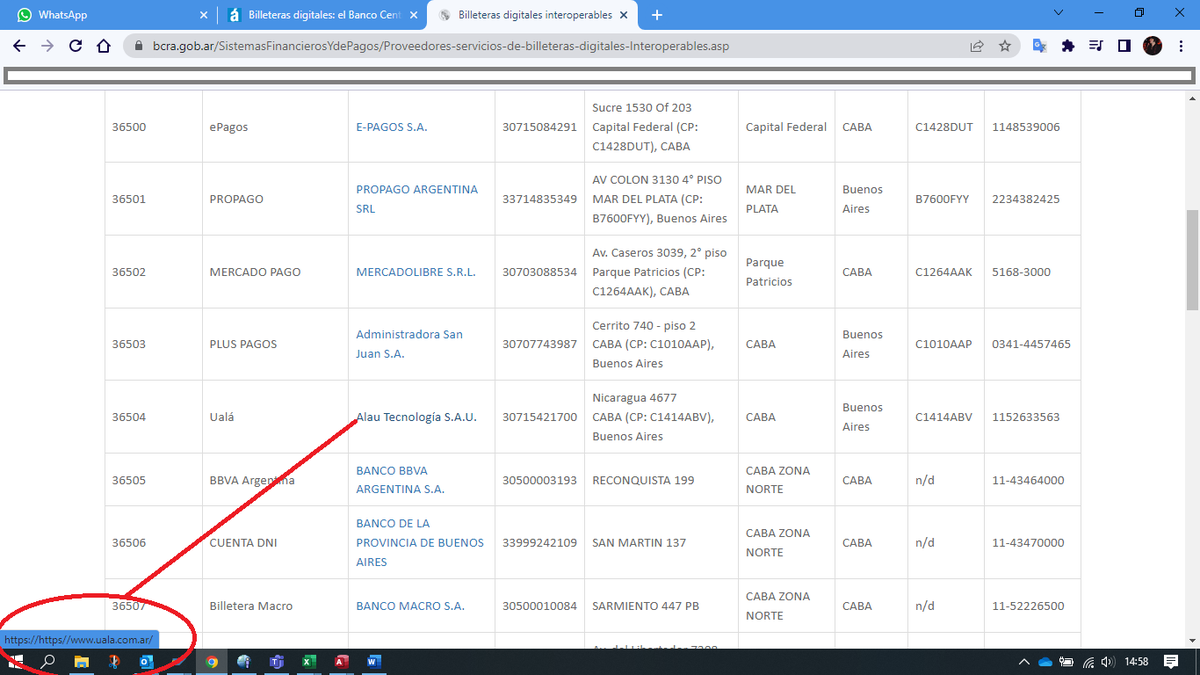Open Chrome three-dot menu

(x=1180, y=46)
